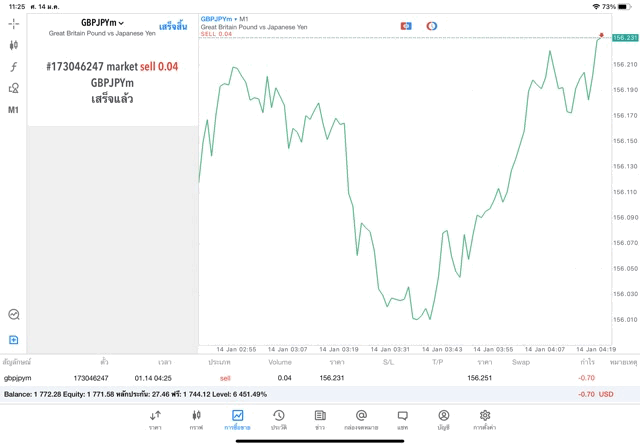Viewport: 640px width, 447px height.
Task: Click the T/P column header
Action: click(438, 362)
